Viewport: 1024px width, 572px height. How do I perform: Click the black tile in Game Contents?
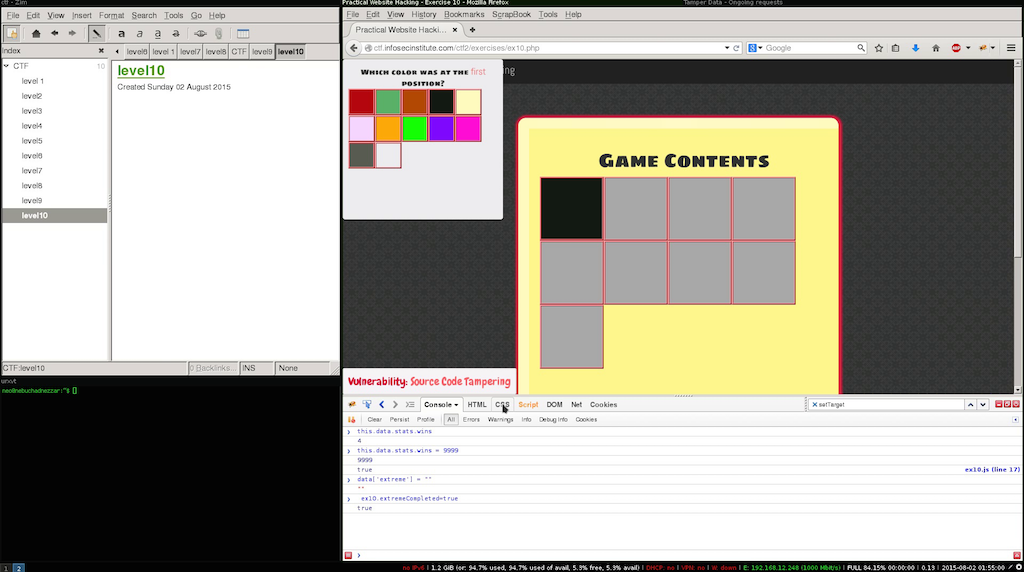[571, 208]
